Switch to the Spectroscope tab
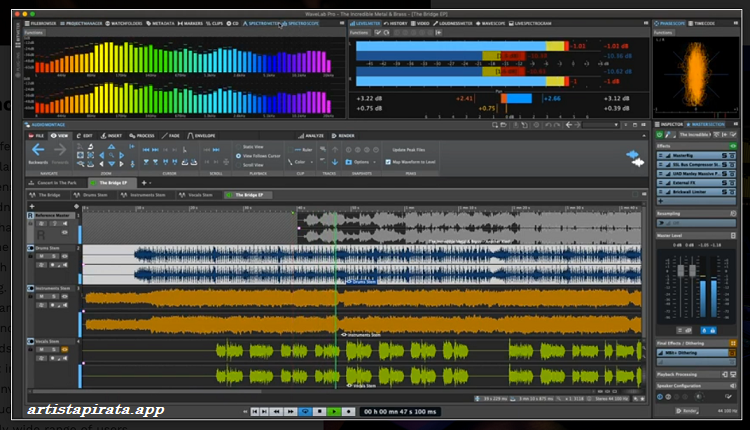The width and height of the screenshot is (750, 430). [300, 23]
